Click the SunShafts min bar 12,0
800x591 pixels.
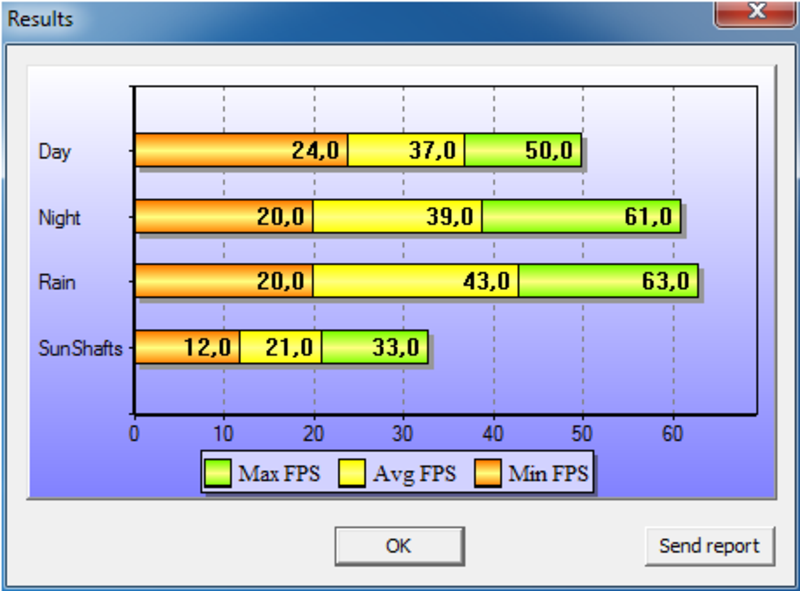click(187, 347)
